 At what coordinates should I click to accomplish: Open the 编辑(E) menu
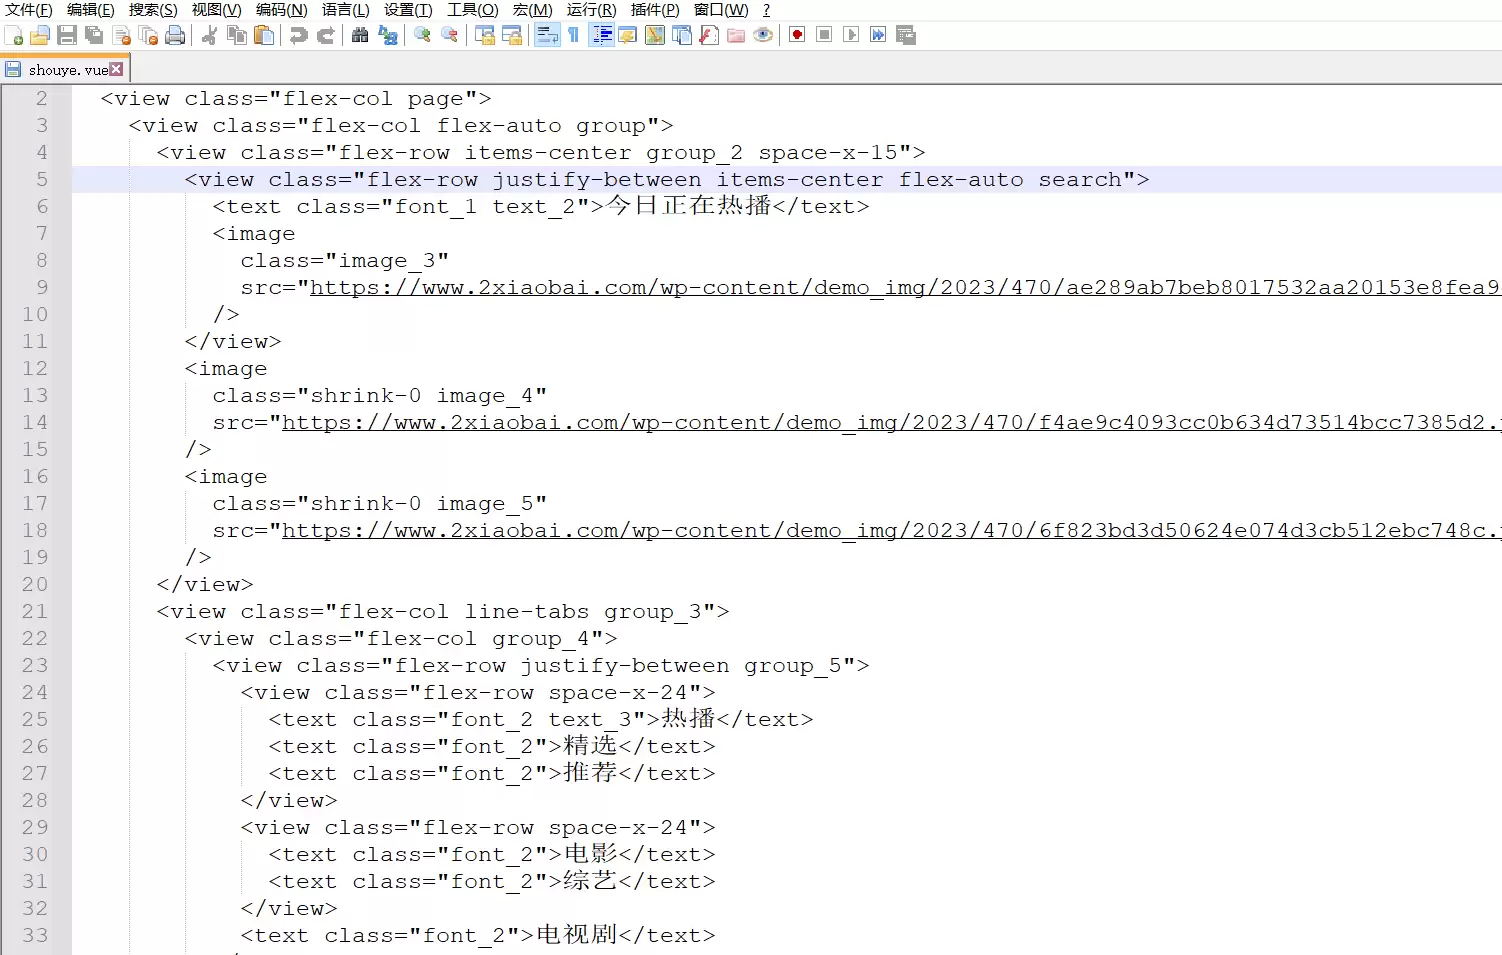[x=90, y=10]
